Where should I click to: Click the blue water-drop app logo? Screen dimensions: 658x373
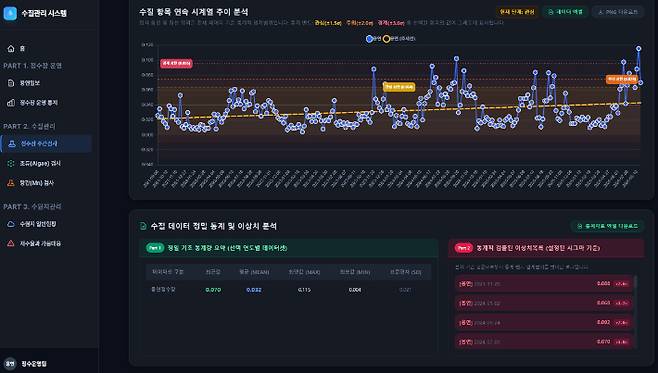click(x=10, y=13)
